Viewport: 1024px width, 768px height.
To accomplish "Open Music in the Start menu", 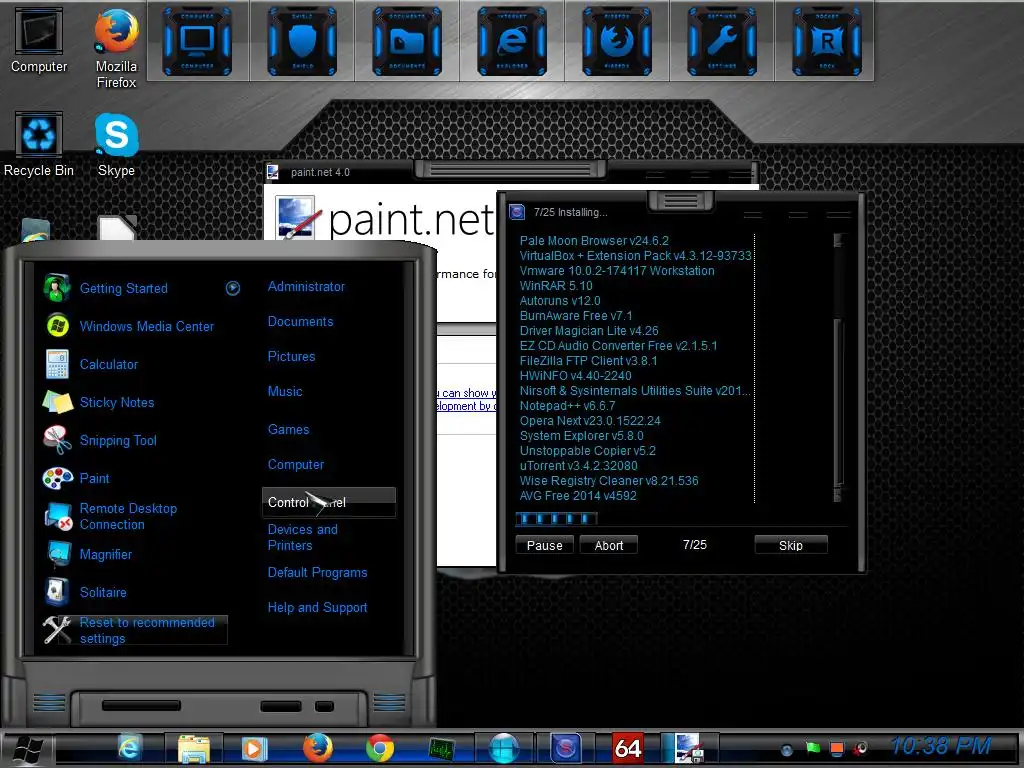I will [285, 391].
